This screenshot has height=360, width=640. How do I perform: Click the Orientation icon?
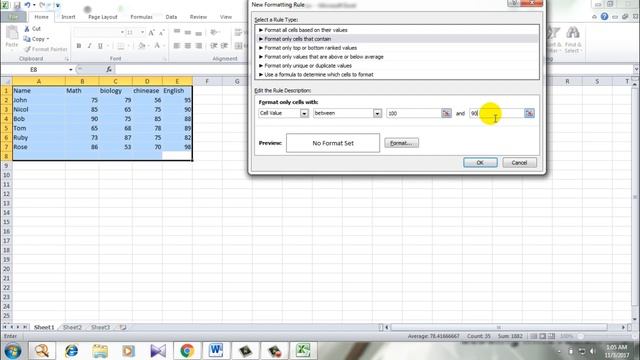[x=214, y=32]
